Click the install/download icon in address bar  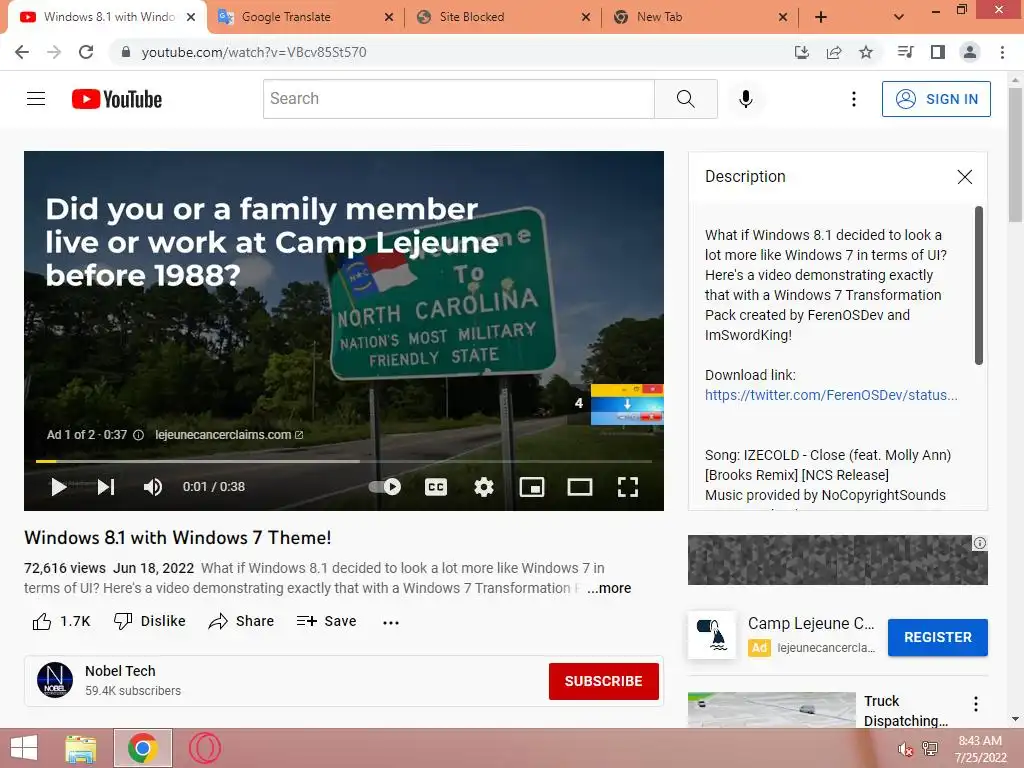point(801,52)
